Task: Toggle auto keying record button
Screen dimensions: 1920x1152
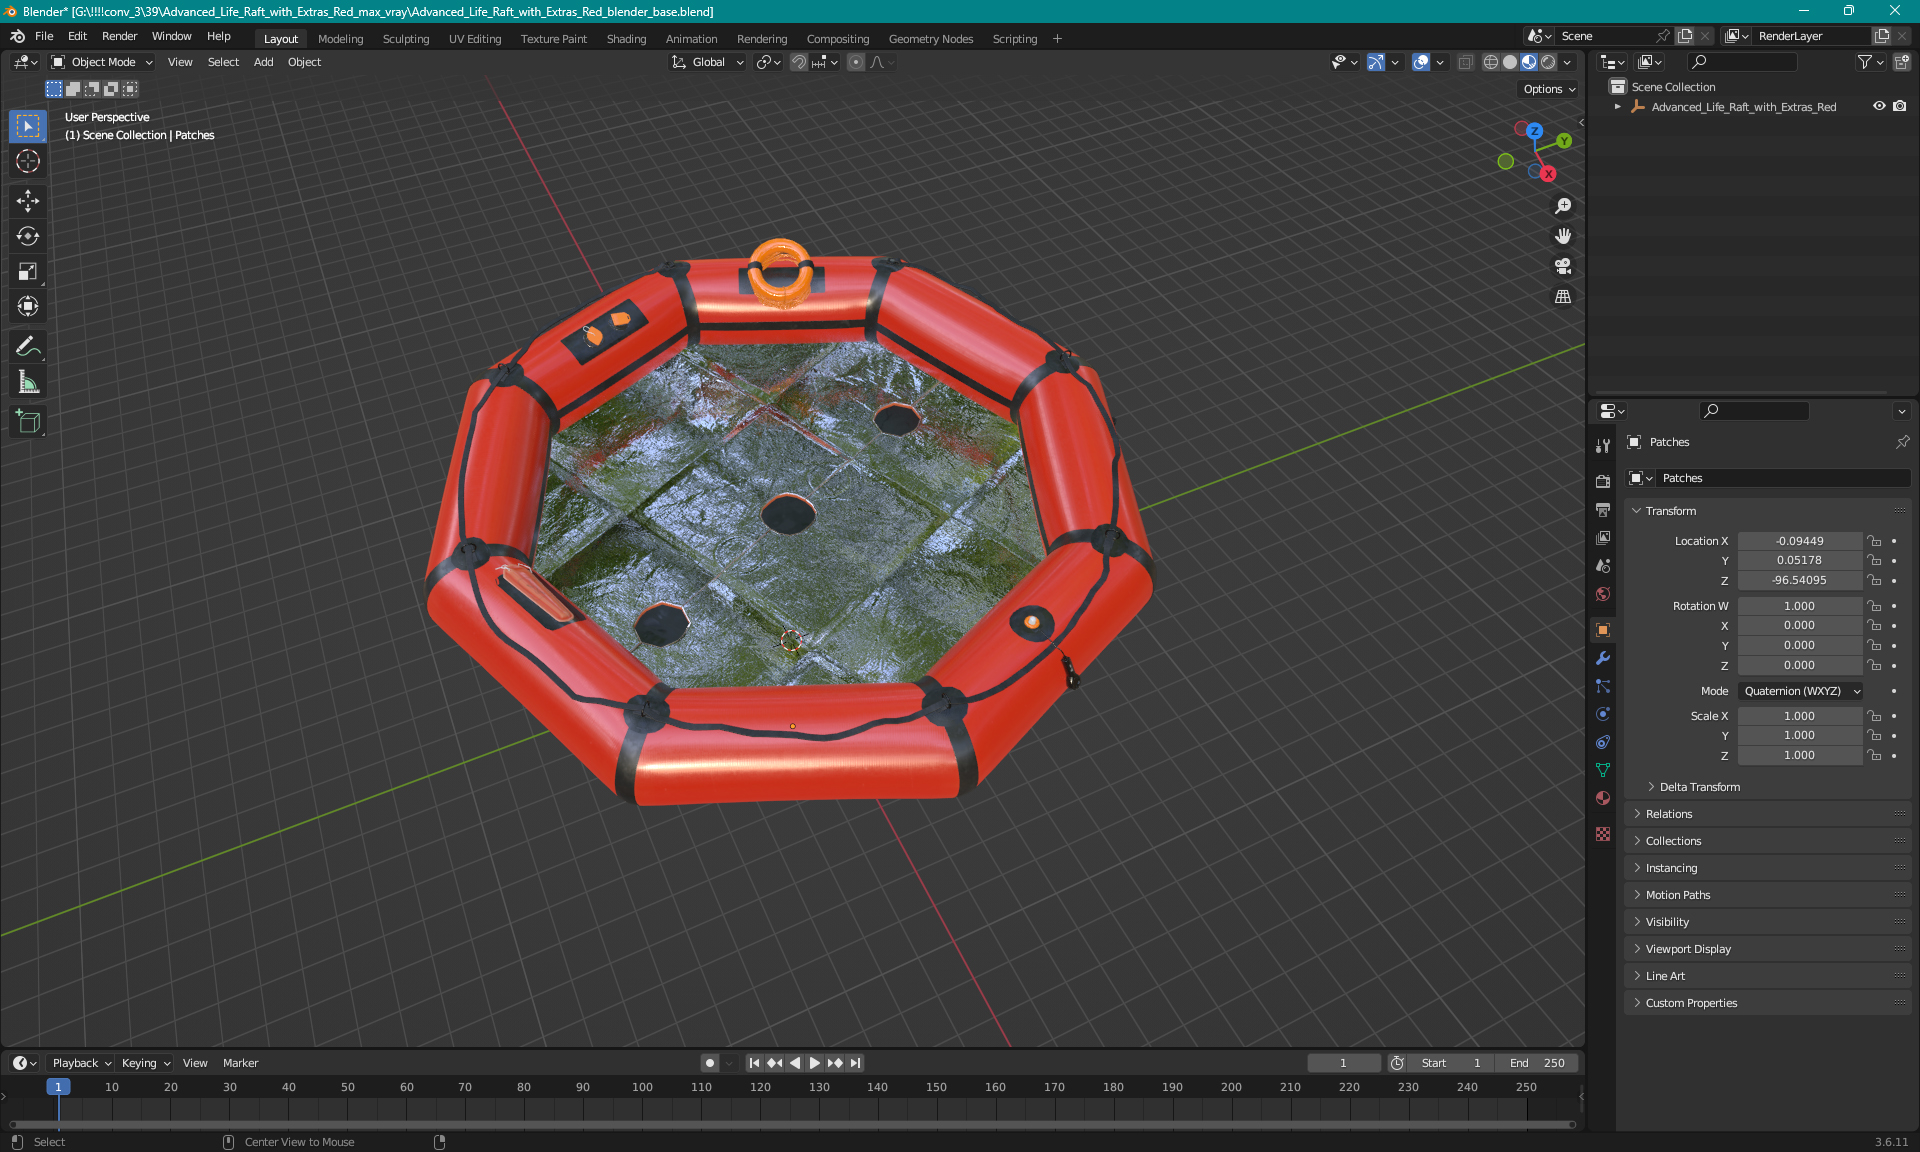Action: pos(710,1063)
